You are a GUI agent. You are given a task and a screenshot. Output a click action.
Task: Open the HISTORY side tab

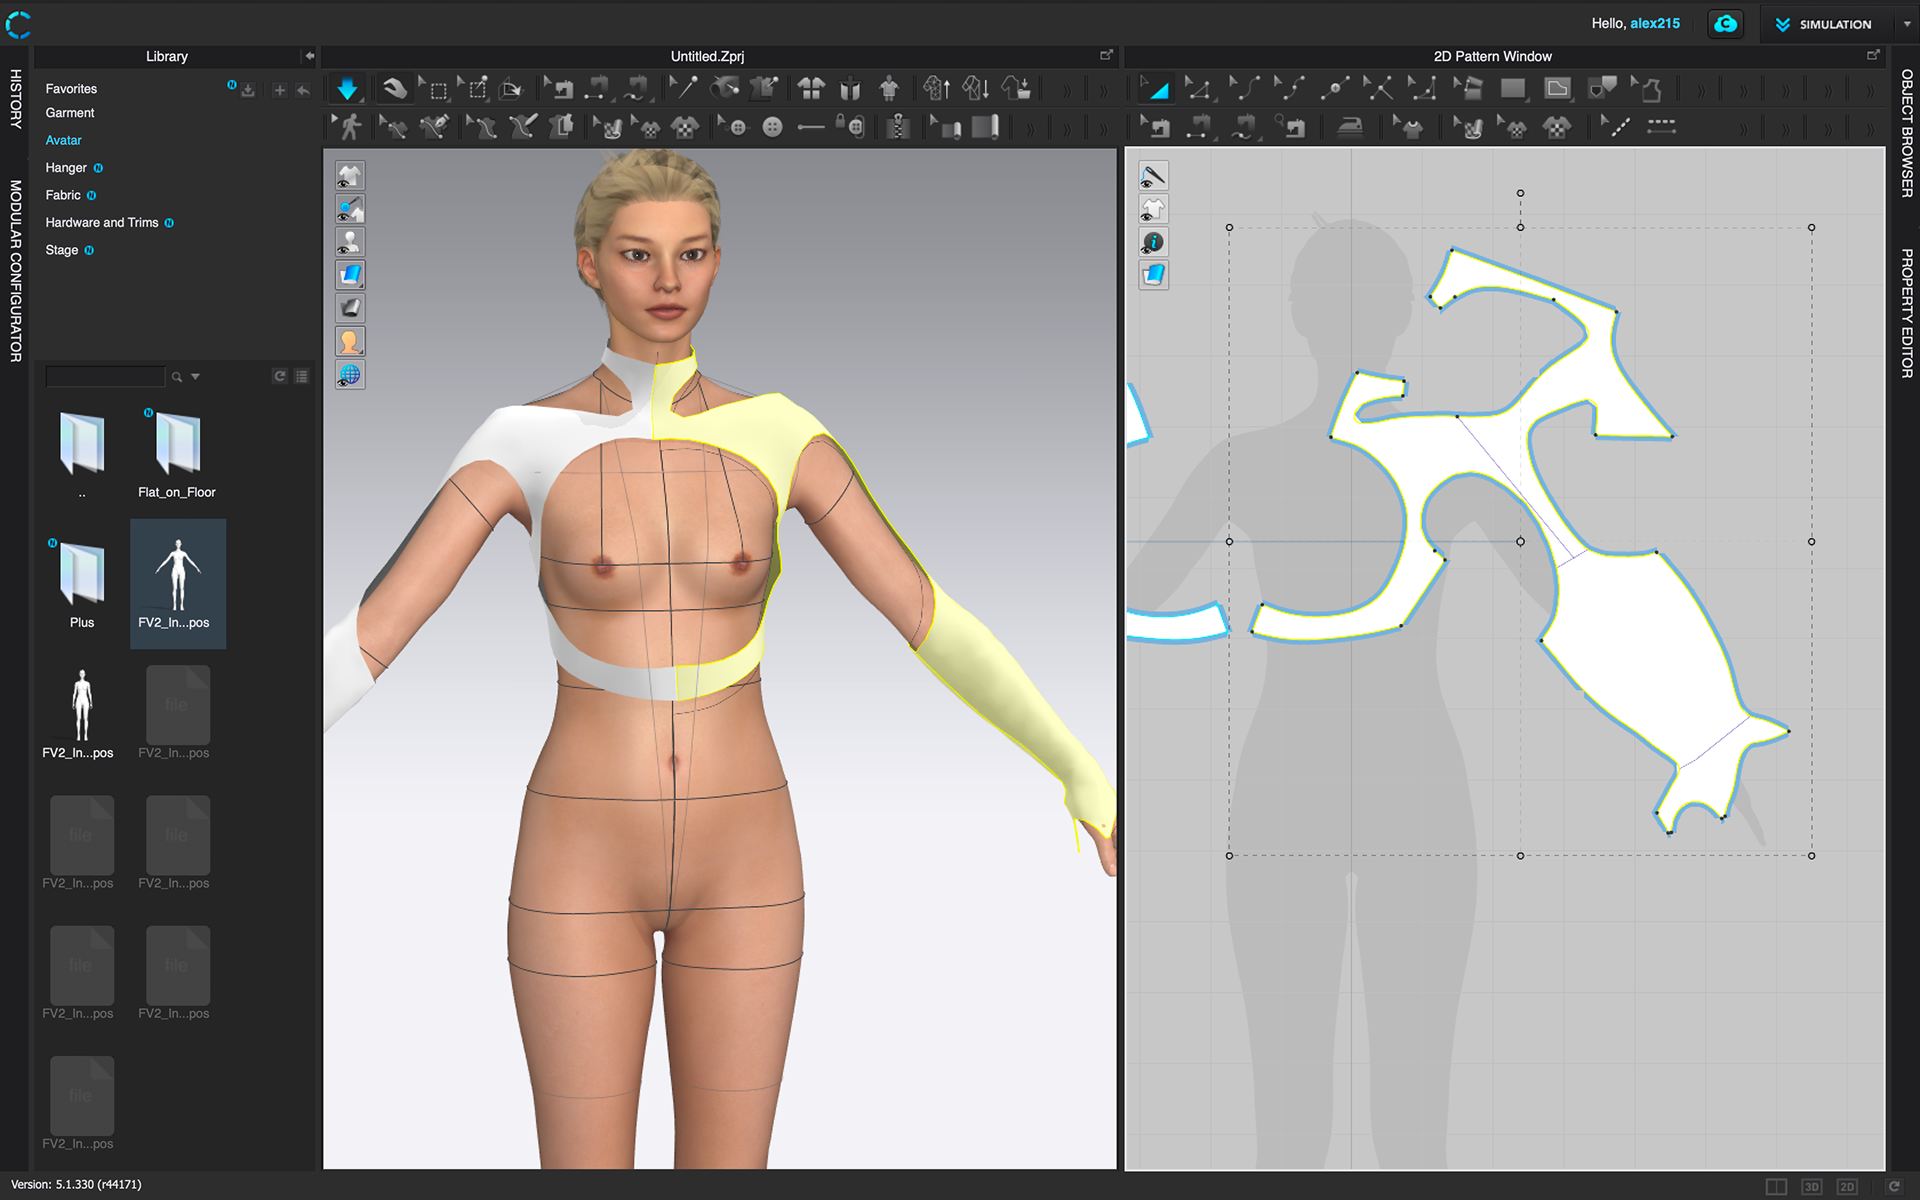(16, 98)
